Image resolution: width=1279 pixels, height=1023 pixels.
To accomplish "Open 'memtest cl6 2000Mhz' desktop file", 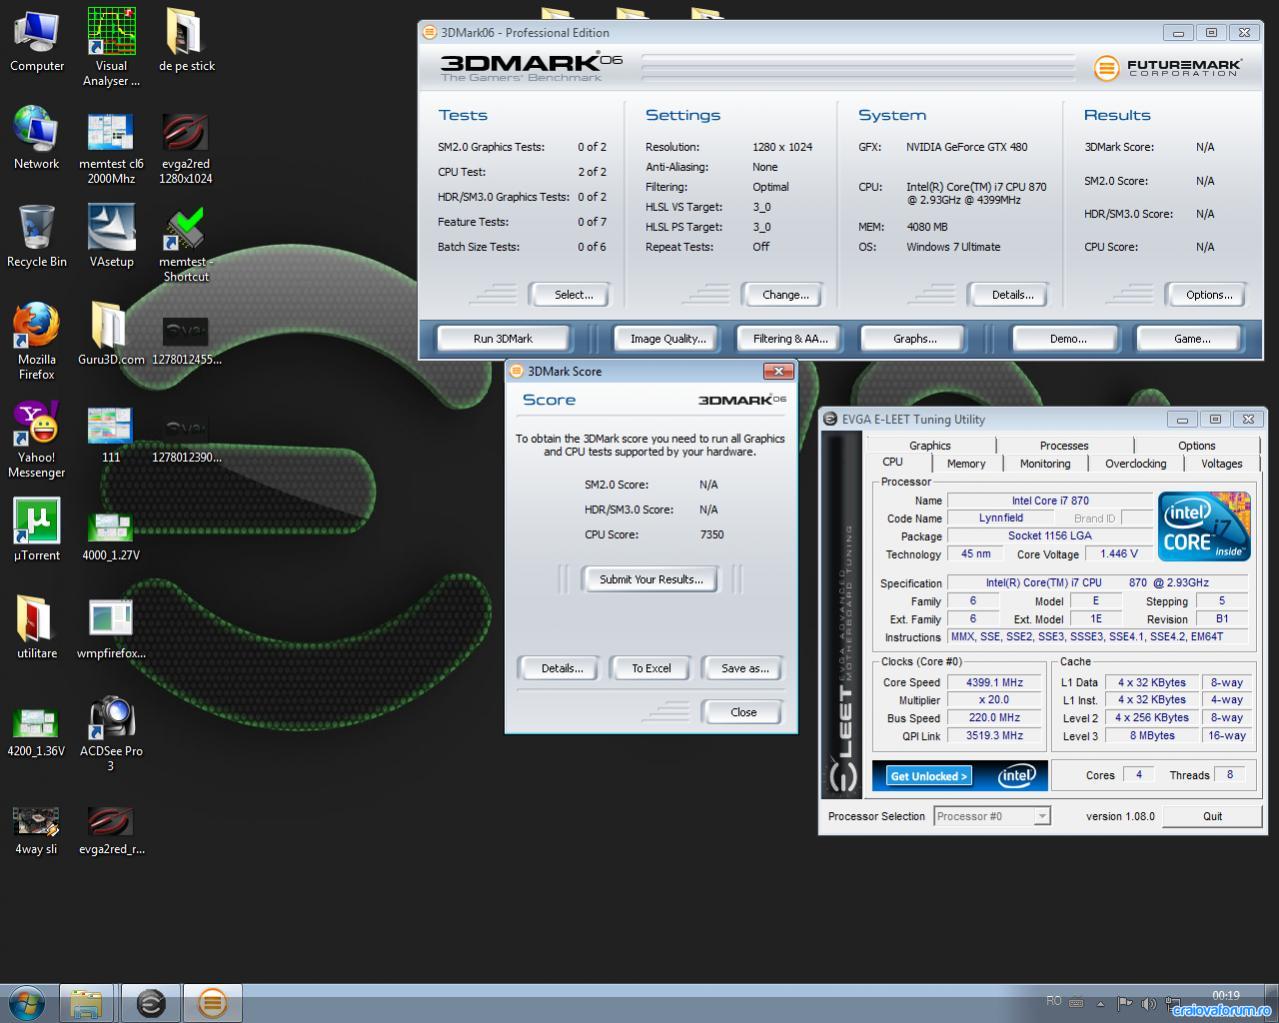I will 111,147.
